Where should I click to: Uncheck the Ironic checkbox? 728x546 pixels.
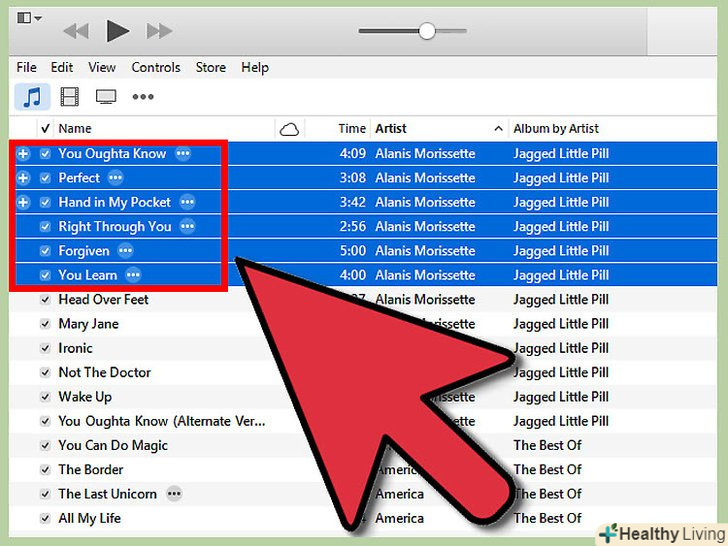45,348
